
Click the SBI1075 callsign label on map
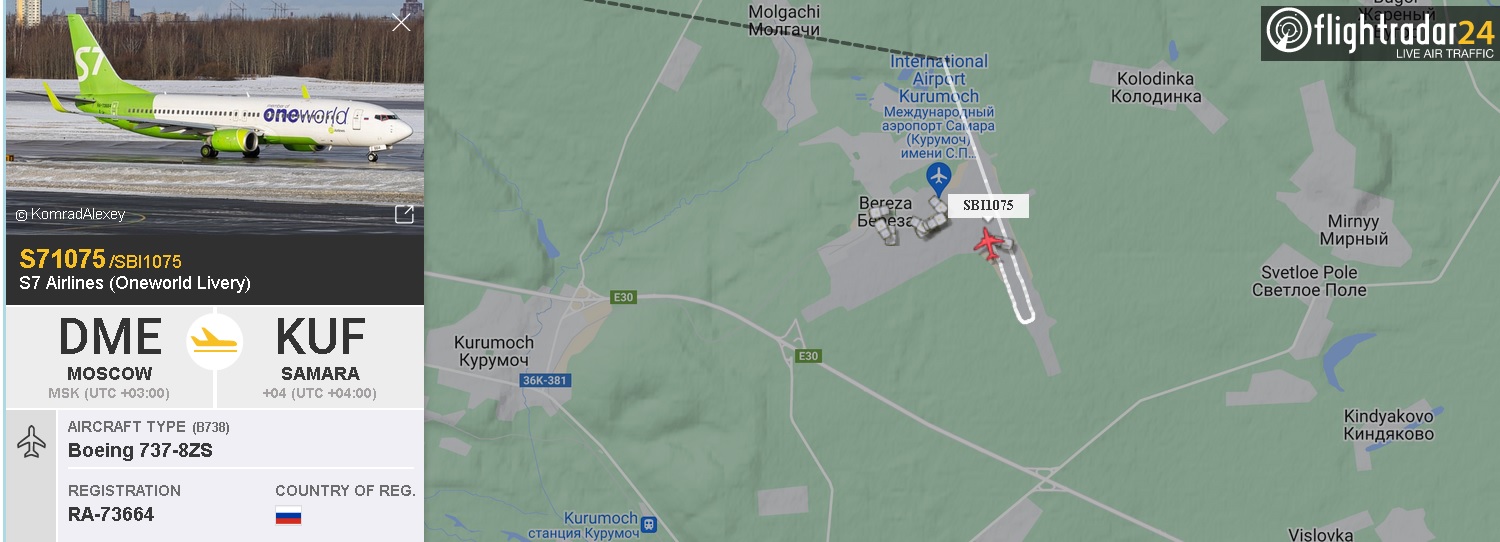point(988,206)
